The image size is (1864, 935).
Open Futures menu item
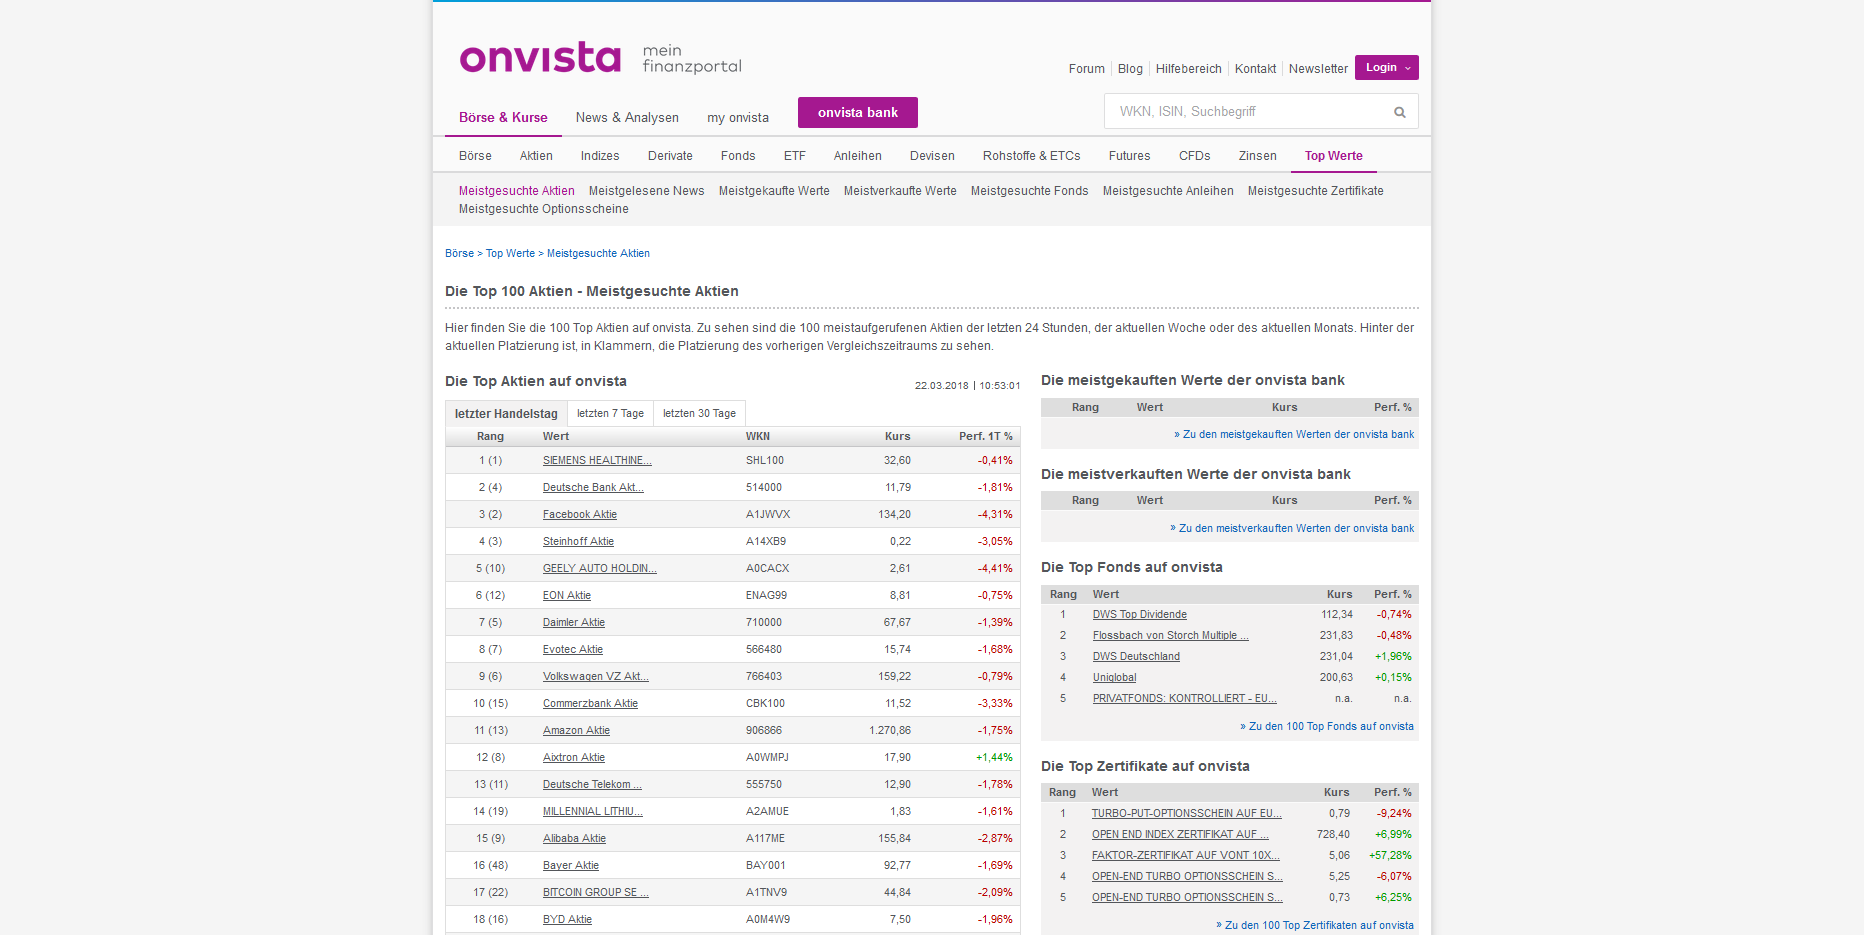coord(1129,156)
